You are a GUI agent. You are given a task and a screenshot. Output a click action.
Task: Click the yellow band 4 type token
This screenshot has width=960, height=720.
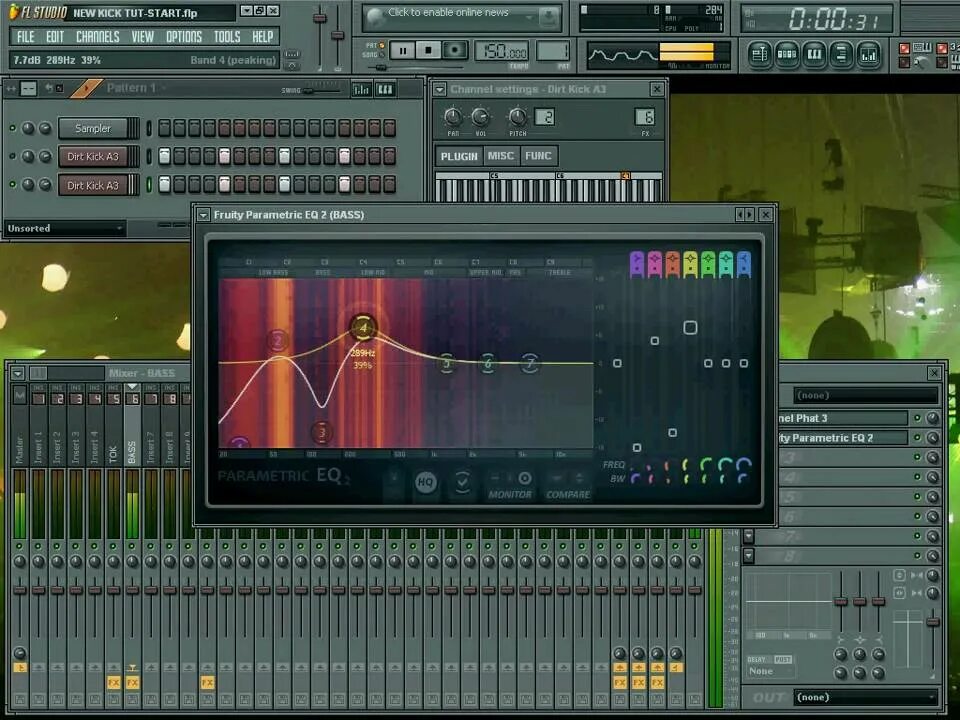click(x=690, y=264)
